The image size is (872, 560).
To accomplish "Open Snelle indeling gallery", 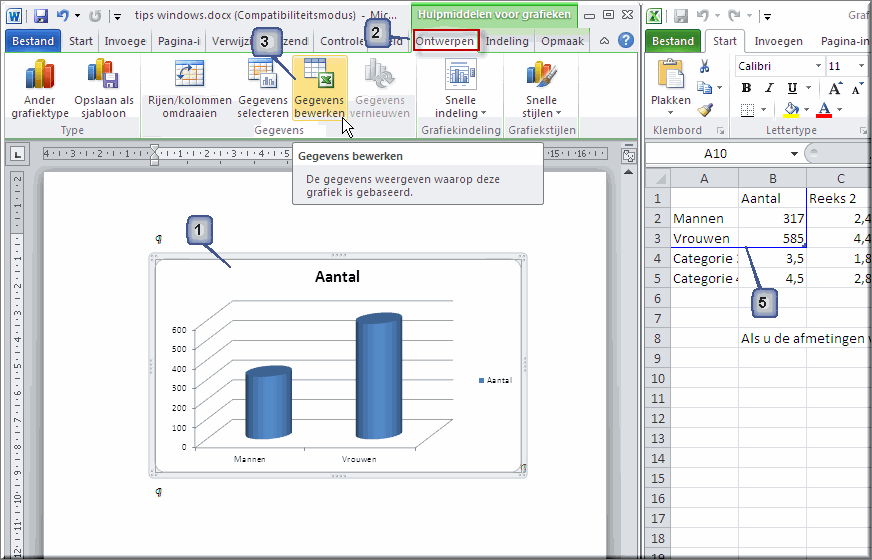I will [460, 88].
